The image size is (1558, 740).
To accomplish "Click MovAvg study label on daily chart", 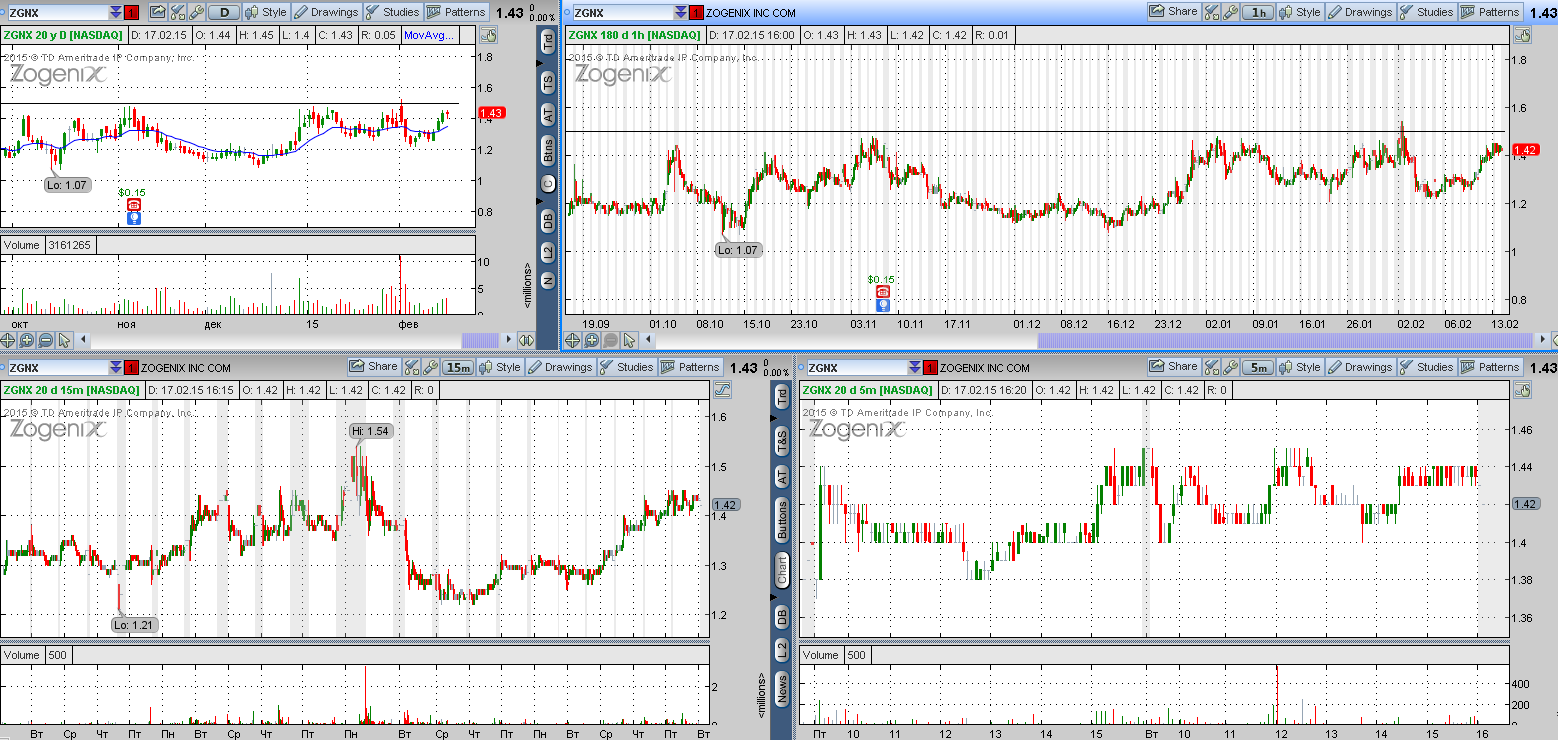I will pos(429,35).
